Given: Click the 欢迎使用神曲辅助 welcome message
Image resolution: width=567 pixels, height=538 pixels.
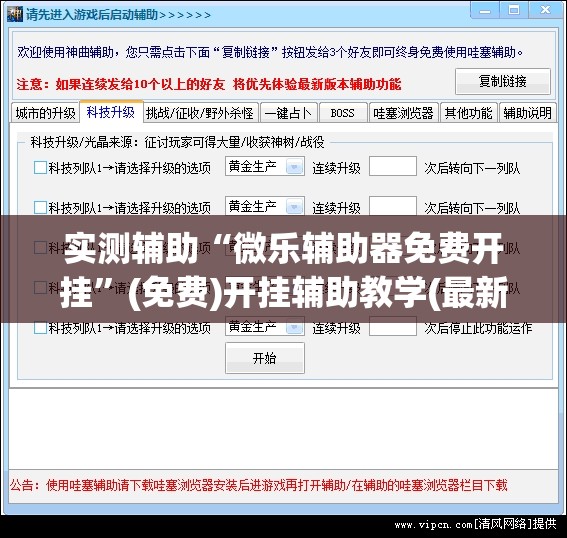Looking at the screenshot, I should [x=270, y=53].
